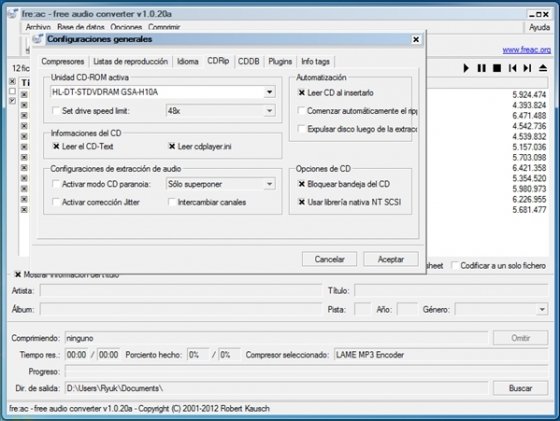Click the Comprimiendo field showing ninguno

(276, 338)
